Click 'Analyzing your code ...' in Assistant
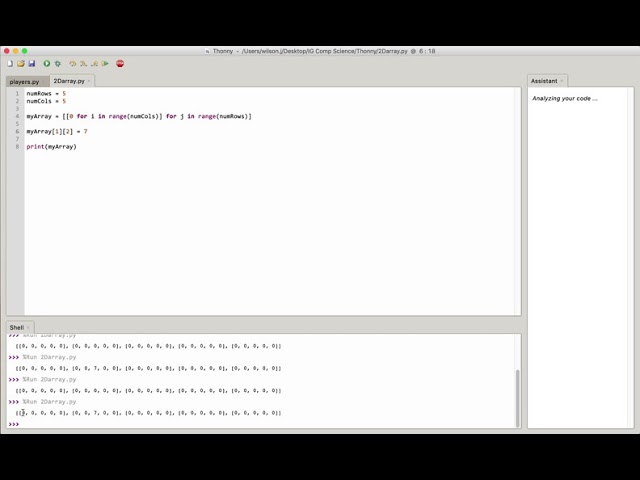The width and height of the screenshot is (640, 480). point(564,98)
